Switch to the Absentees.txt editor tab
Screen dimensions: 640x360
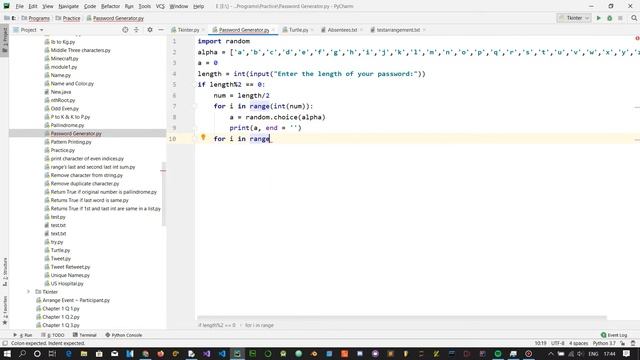click(x=342, y=30)
